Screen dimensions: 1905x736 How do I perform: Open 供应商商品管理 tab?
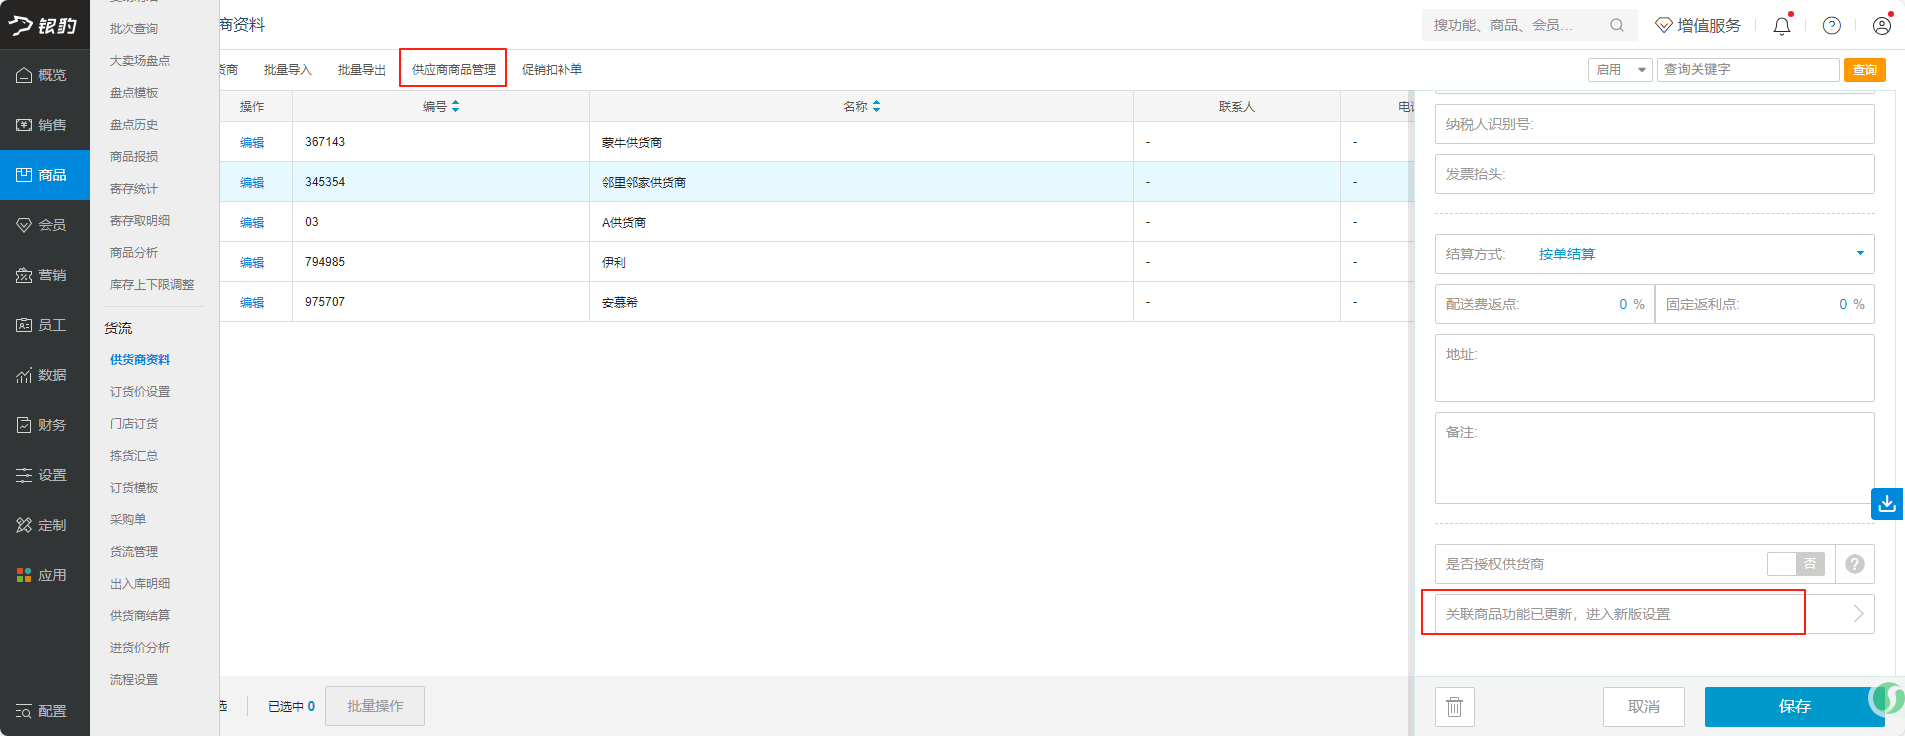click(x=454, y=69)
